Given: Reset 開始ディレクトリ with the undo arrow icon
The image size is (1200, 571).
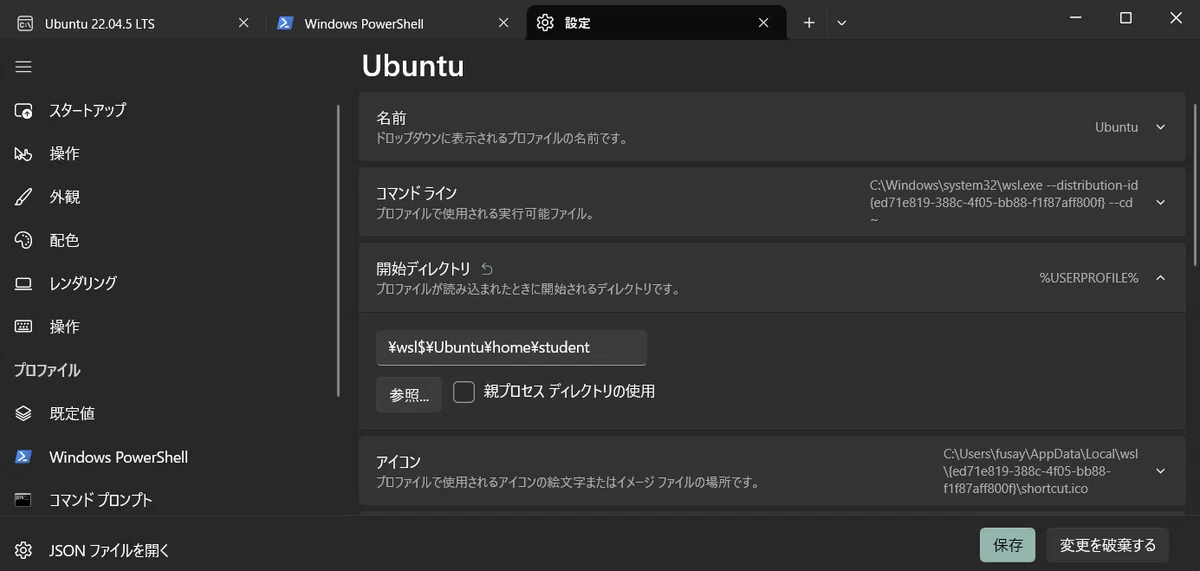Looking at the screenshot, I should [x=487, y=269].
